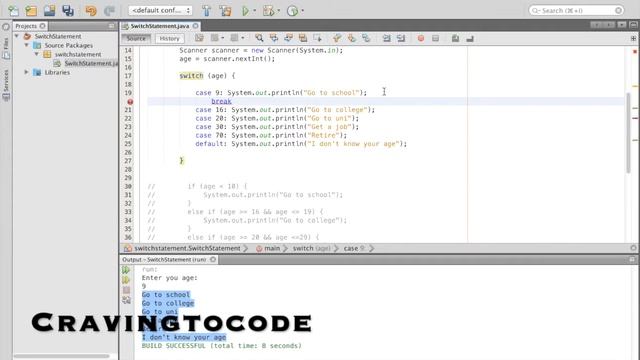Close the Output SwitchStatement run tab
This screenshot has height=360, width=640.
[213, 260]
